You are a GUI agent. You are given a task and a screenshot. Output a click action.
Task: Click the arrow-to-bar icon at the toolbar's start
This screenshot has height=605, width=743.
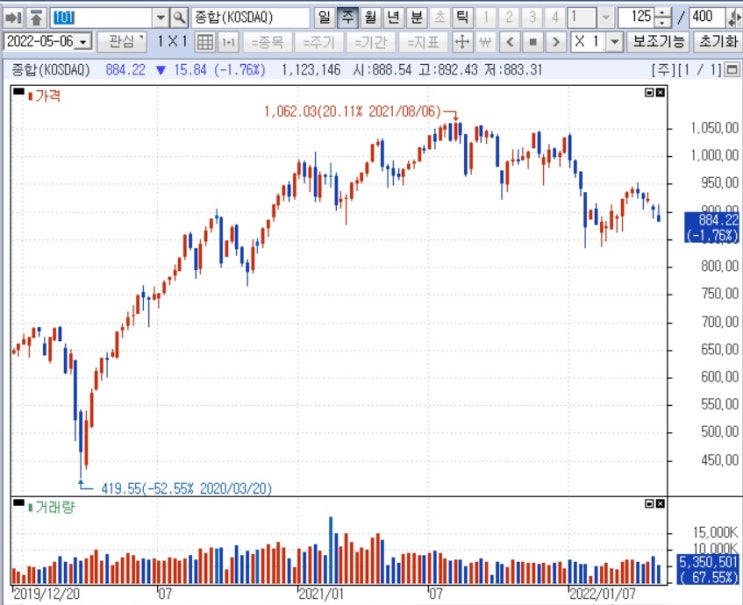(13, 18)
